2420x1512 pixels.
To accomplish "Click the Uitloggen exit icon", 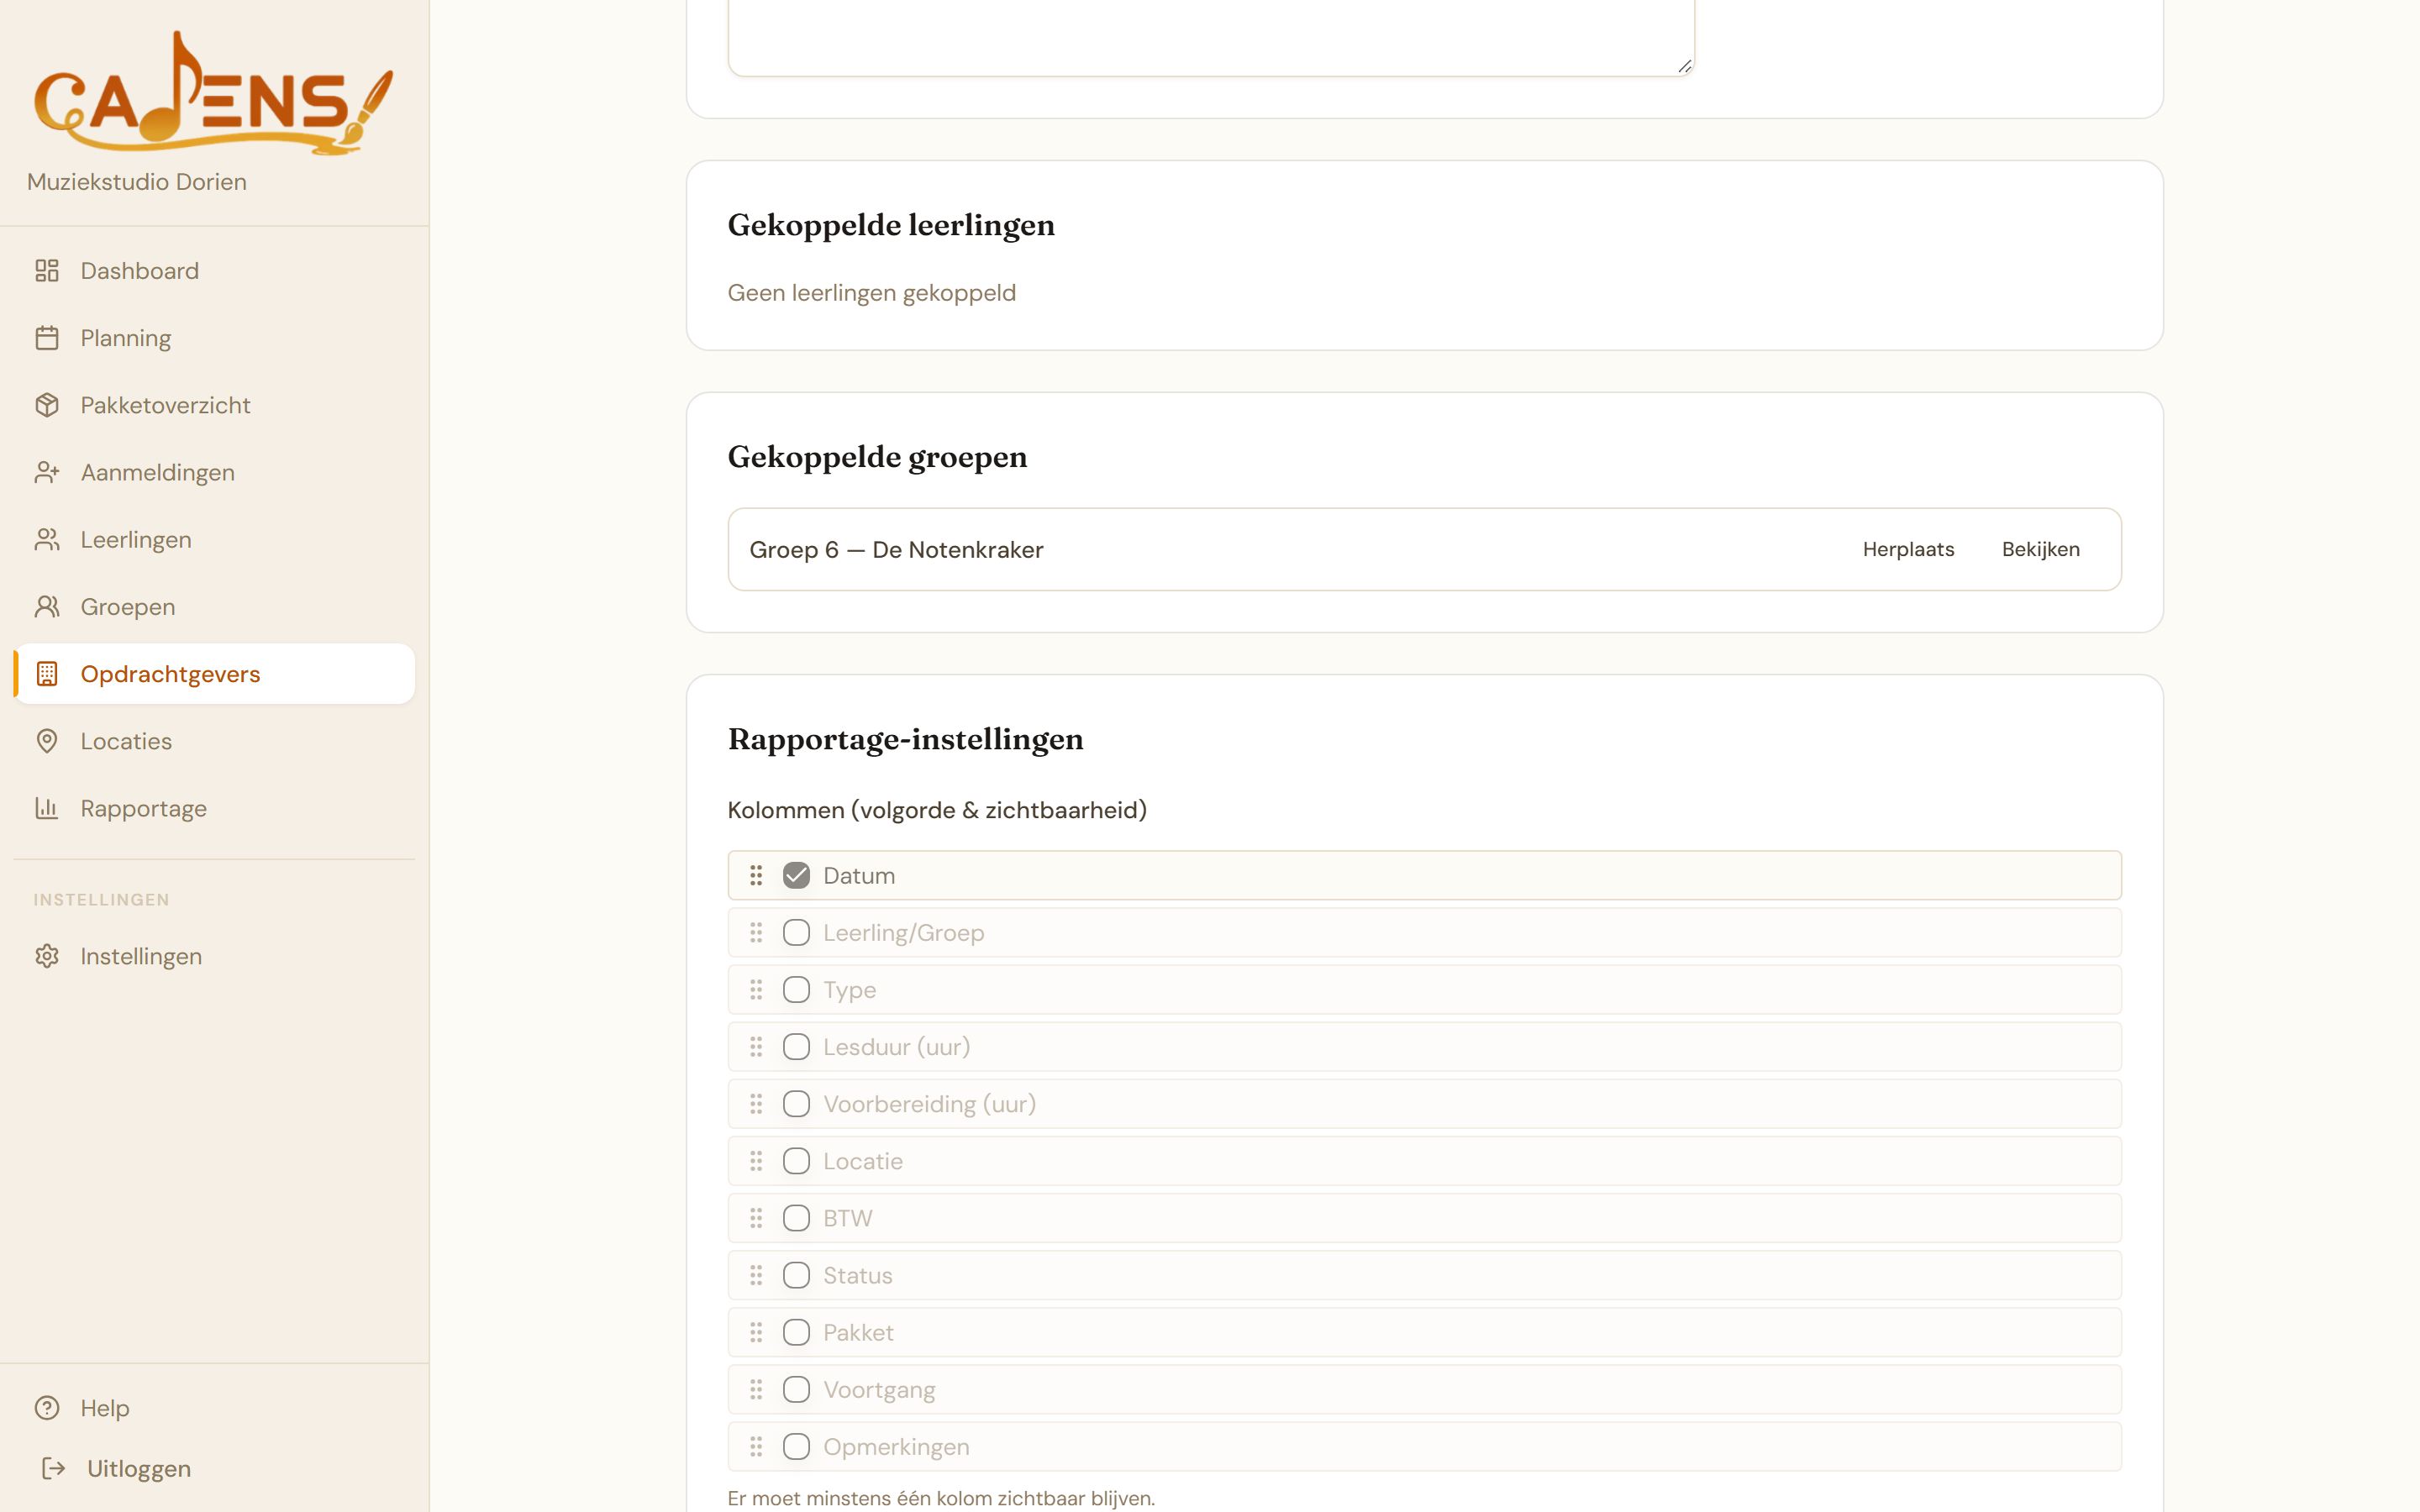I will pyautogui.click(x=54, y=1468).
